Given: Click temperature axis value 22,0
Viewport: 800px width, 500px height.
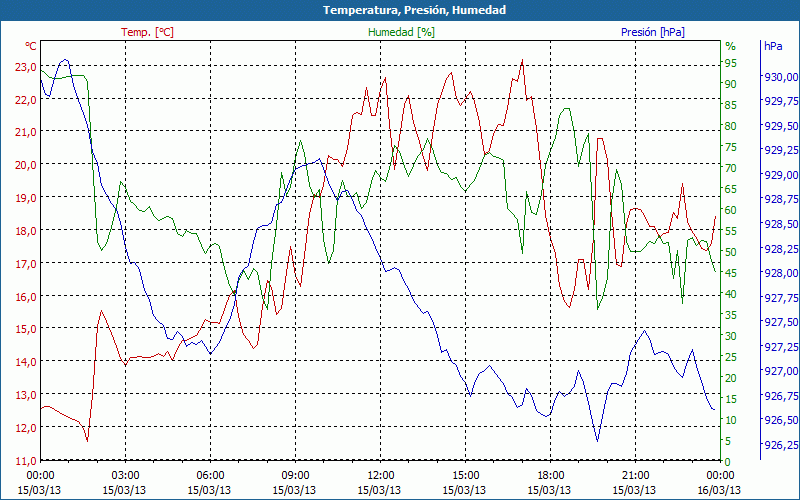Looking at the screenshot, I should click(26, 99).
